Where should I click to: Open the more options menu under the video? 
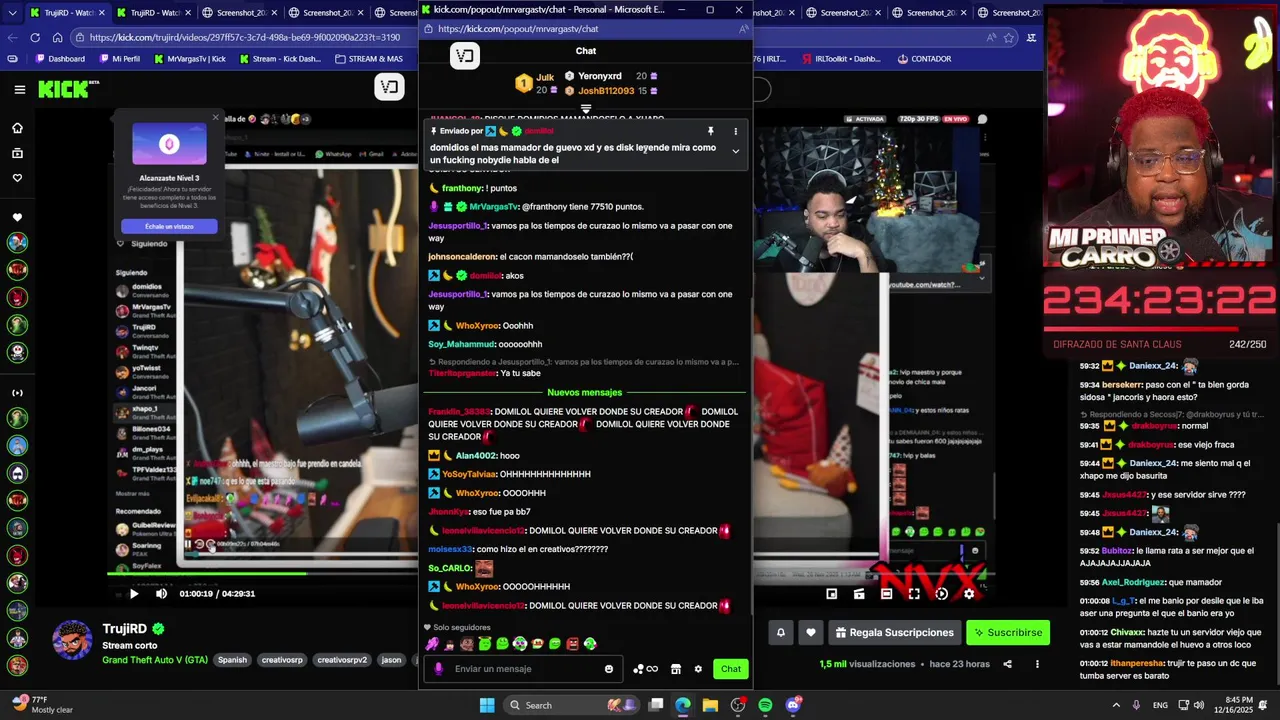click(1037, 664)
